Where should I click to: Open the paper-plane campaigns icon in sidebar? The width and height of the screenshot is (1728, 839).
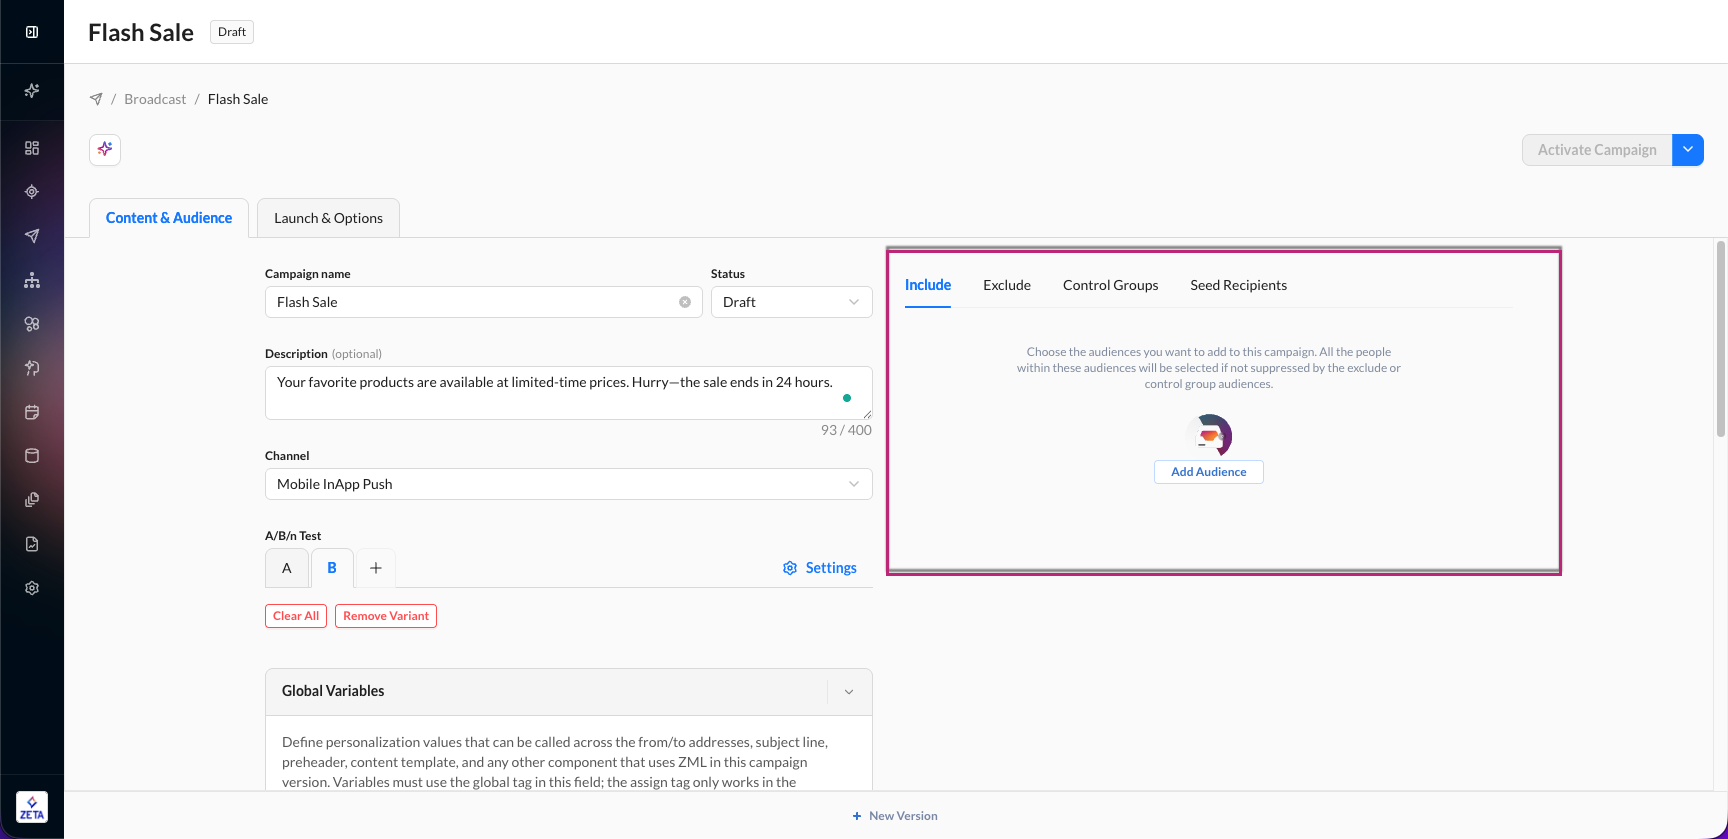pos(32,236)
